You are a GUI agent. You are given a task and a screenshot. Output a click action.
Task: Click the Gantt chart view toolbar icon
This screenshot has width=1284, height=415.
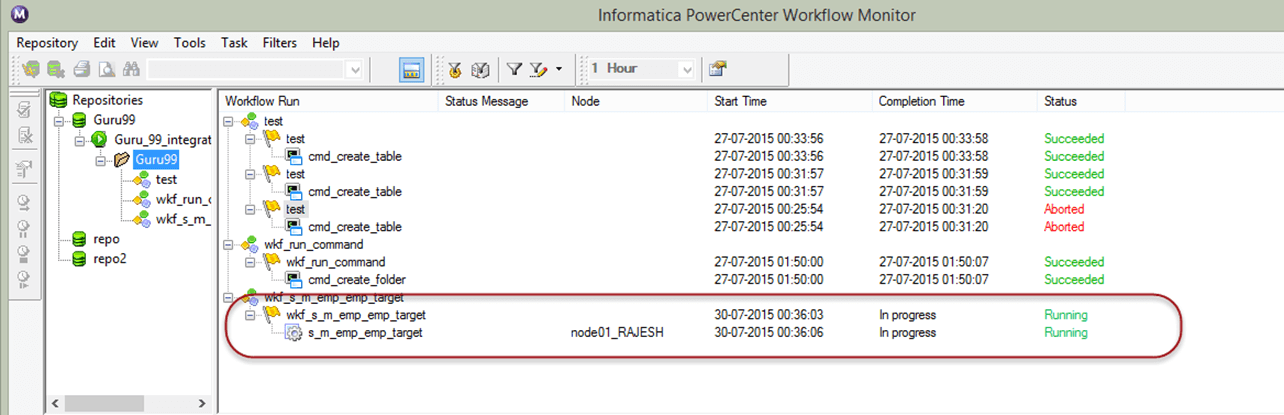coord(410,69)
